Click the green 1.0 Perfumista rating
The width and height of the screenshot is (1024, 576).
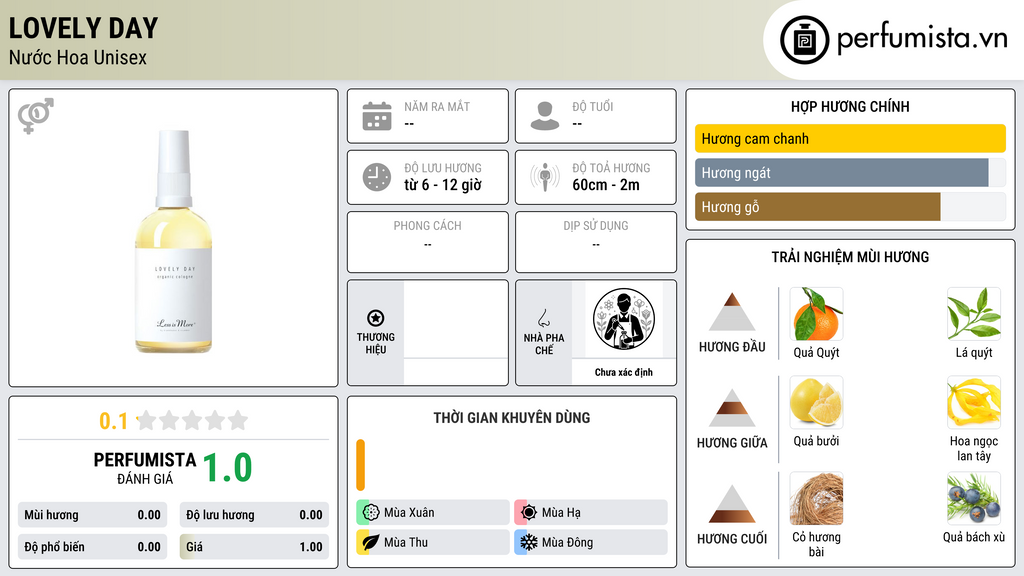tap(227, 468)
